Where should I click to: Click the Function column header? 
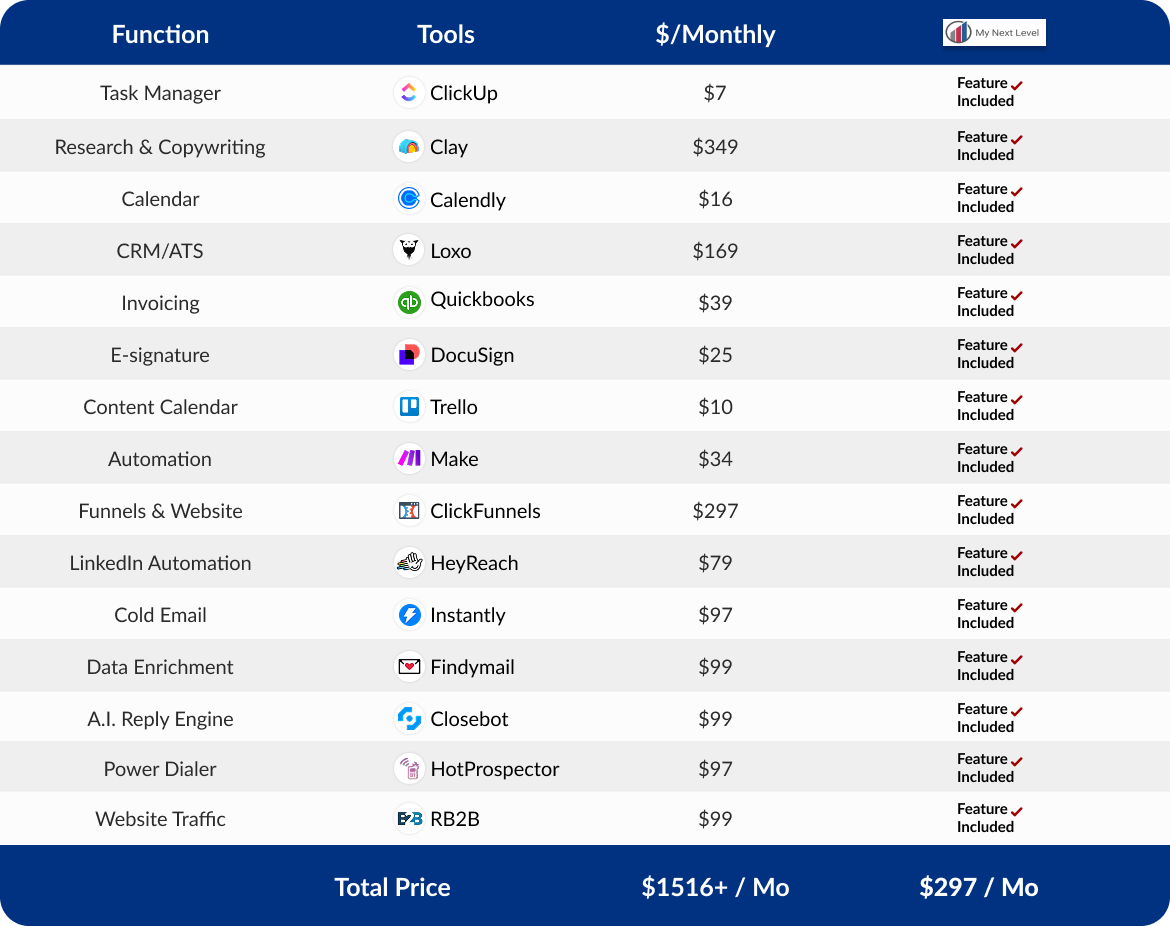[x=160, y=34]
